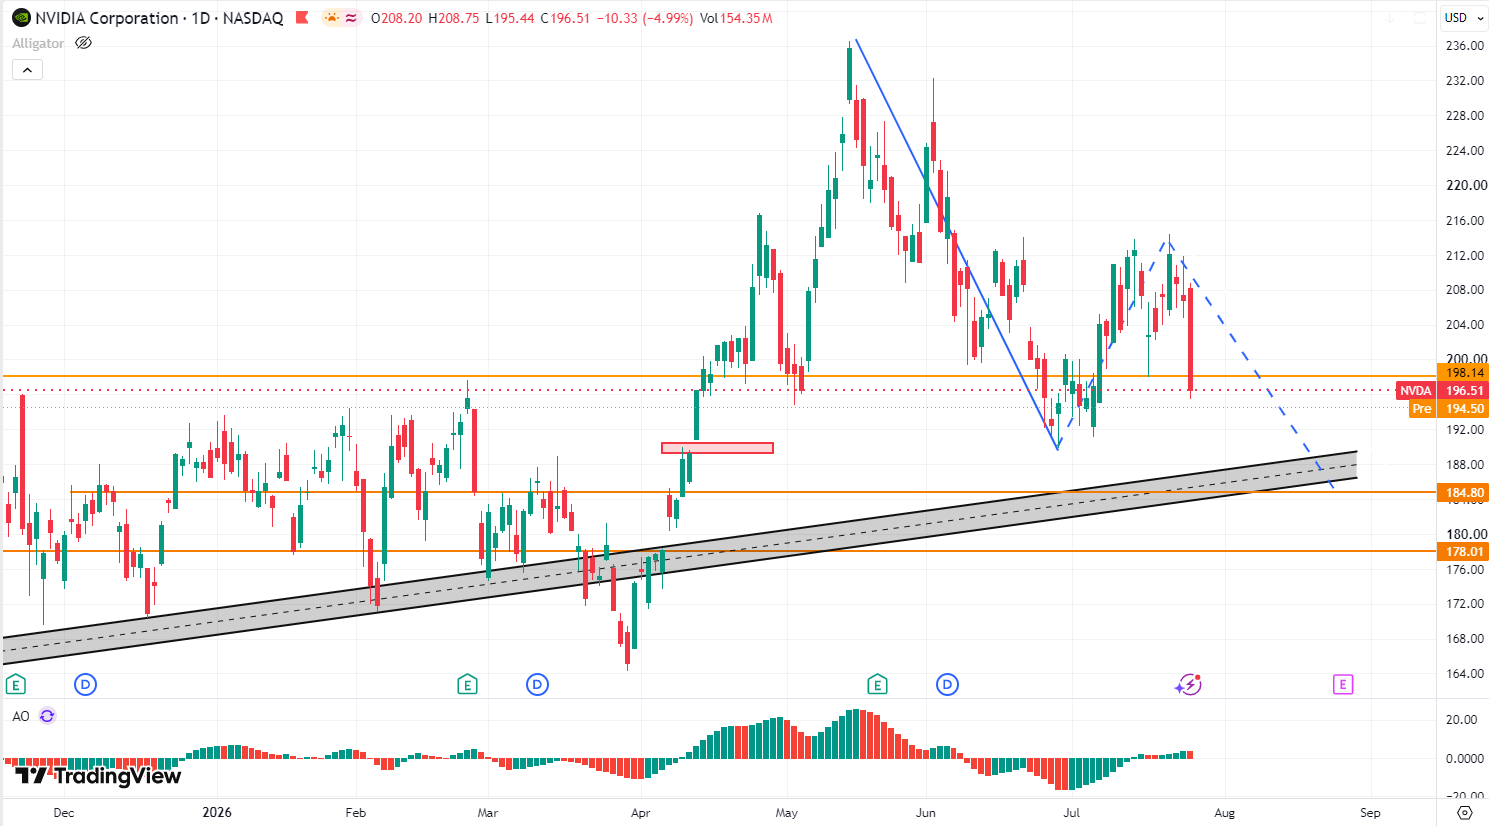
Task: Click the Aug label on time axis
Action: pos(1225,812)
